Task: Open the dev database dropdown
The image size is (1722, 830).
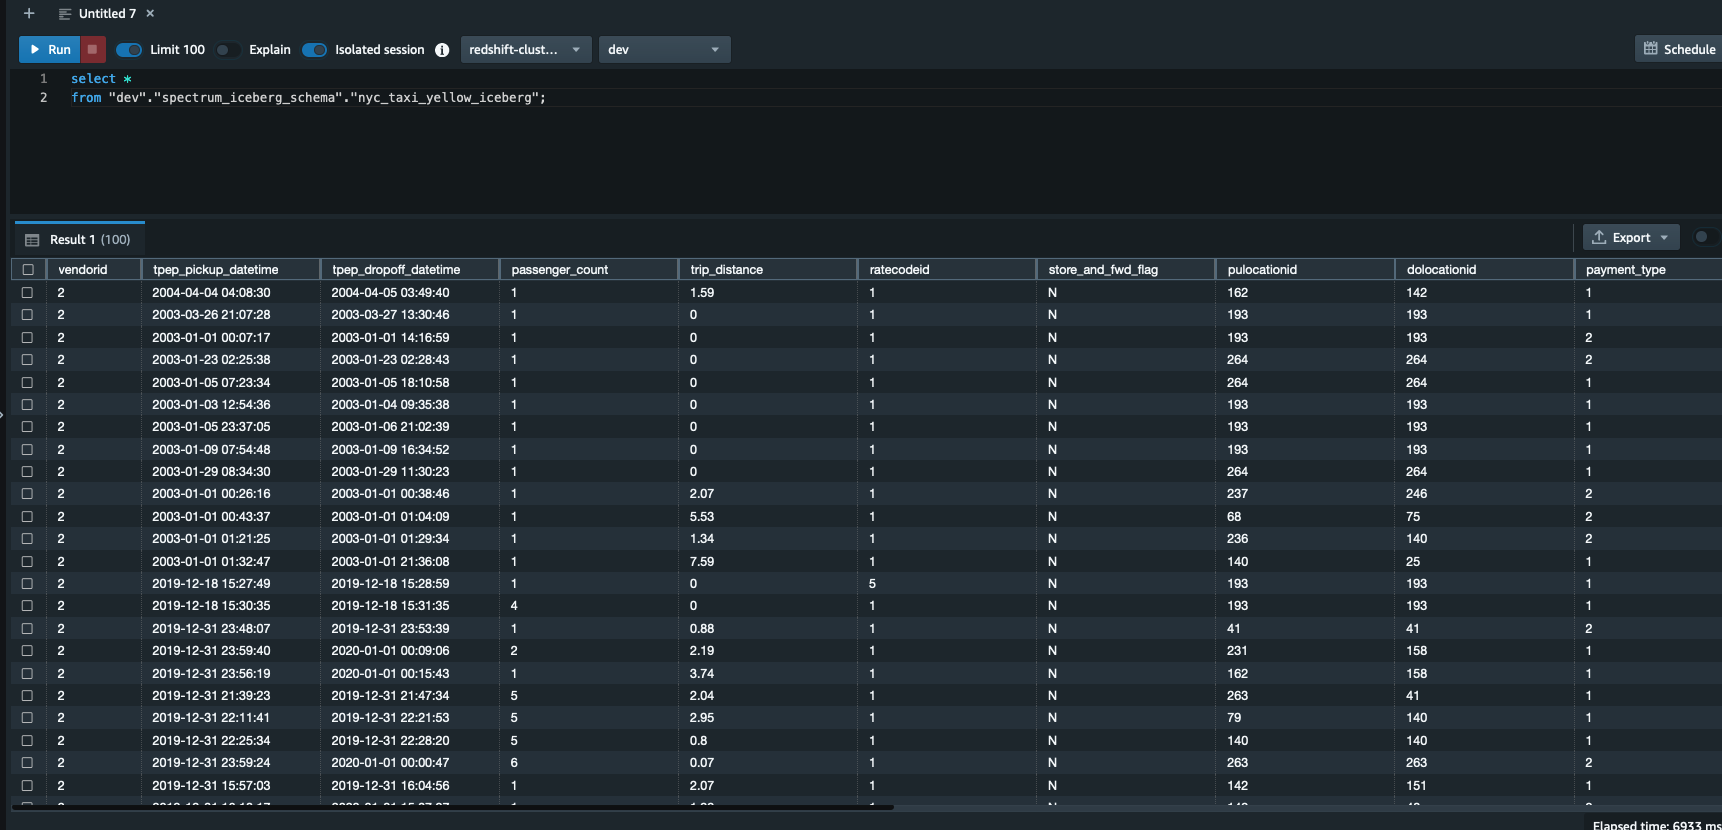Action: (664, 49)
